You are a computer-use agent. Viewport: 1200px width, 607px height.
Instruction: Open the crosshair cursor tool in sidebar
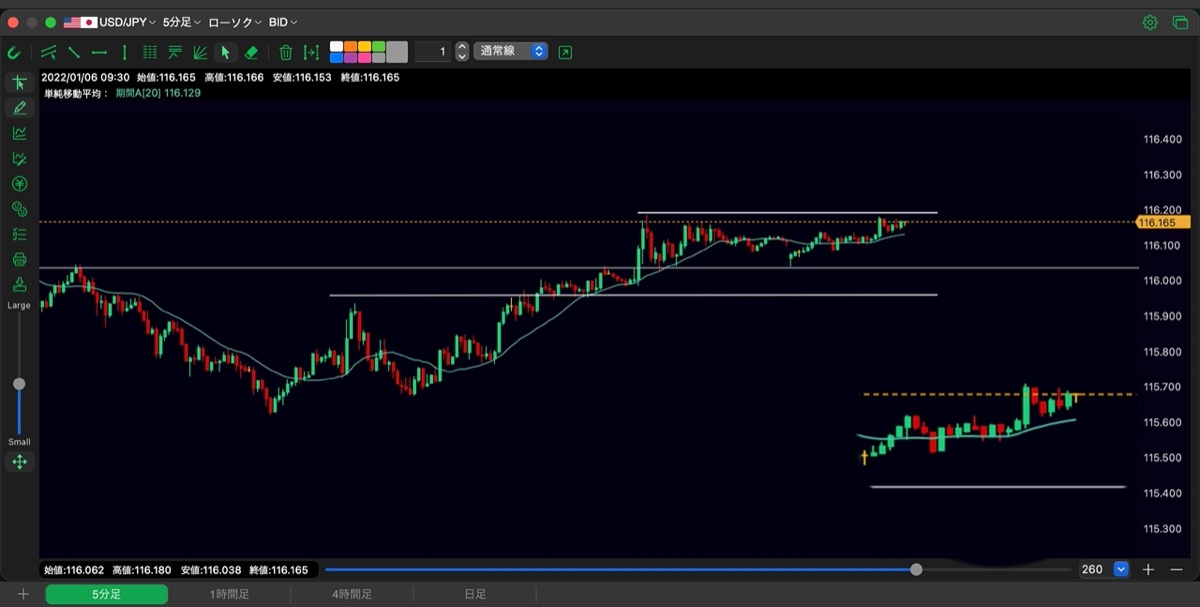pyautogui.click(x=19, y=82)
